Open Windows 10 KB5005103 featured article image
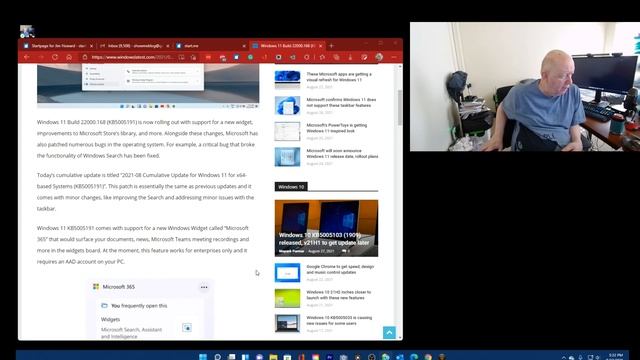The height and width of the screenshot is (360, 640). [326, 228]
